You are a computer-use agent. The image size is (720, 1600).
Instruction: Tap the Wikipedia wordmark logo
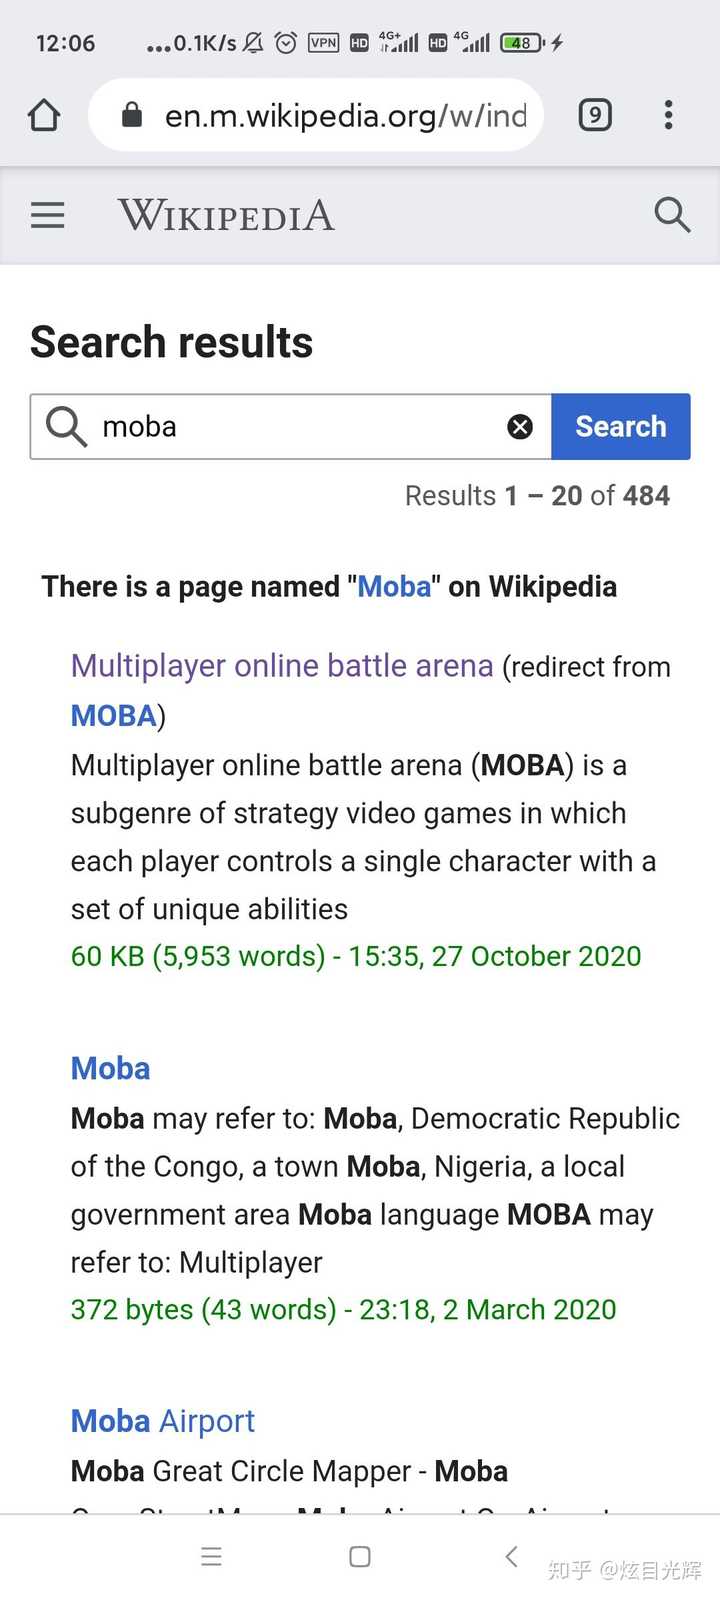pos(225,215)
